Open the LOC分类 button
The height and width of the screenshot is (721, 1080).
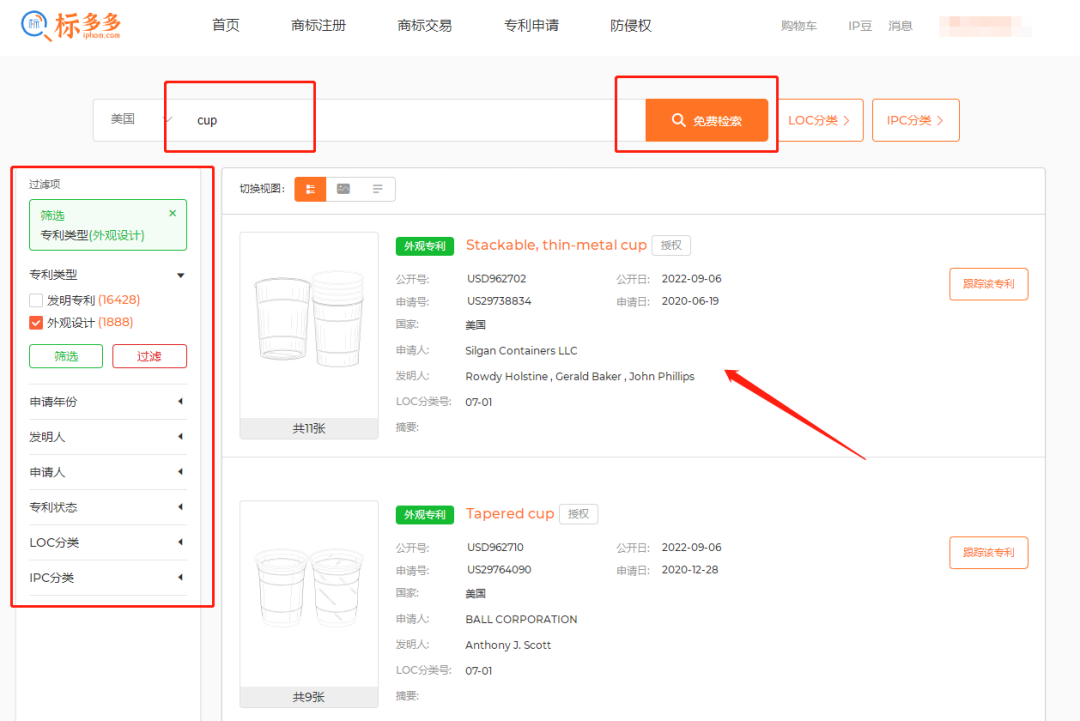[820, 121]
